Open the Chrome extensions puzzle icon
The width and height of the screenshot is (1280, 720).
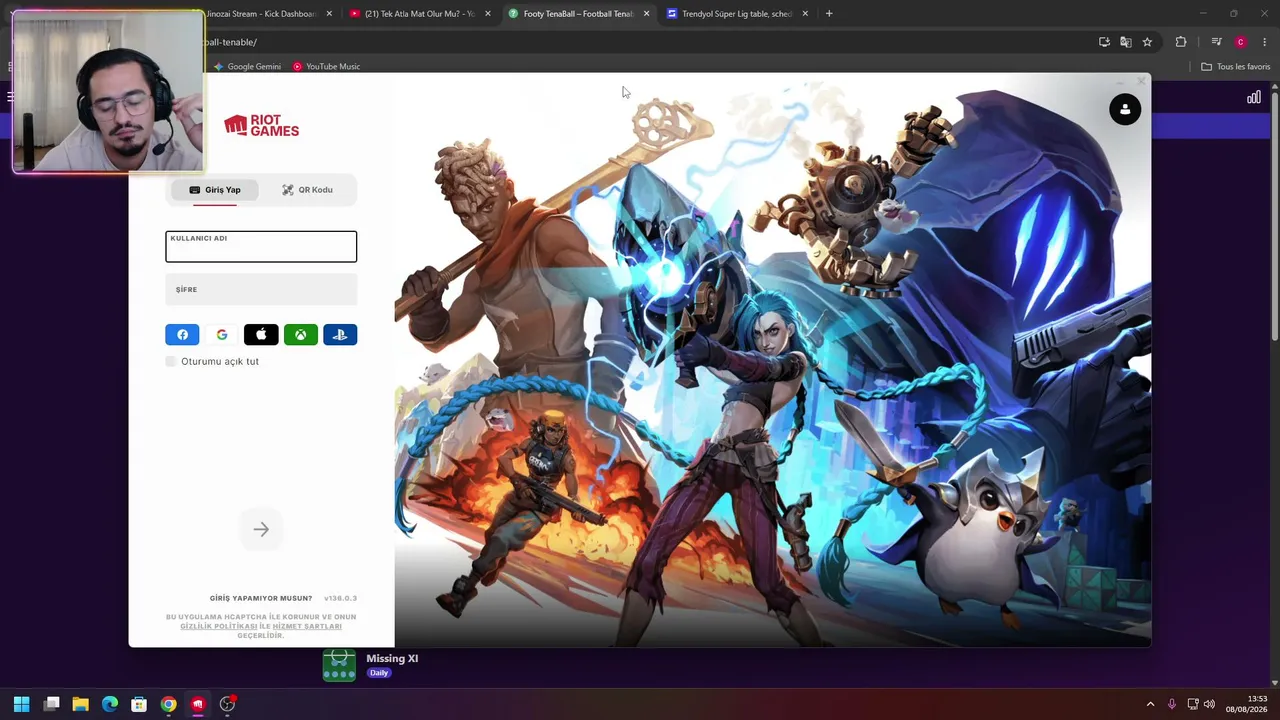(x=1181, y=42)
